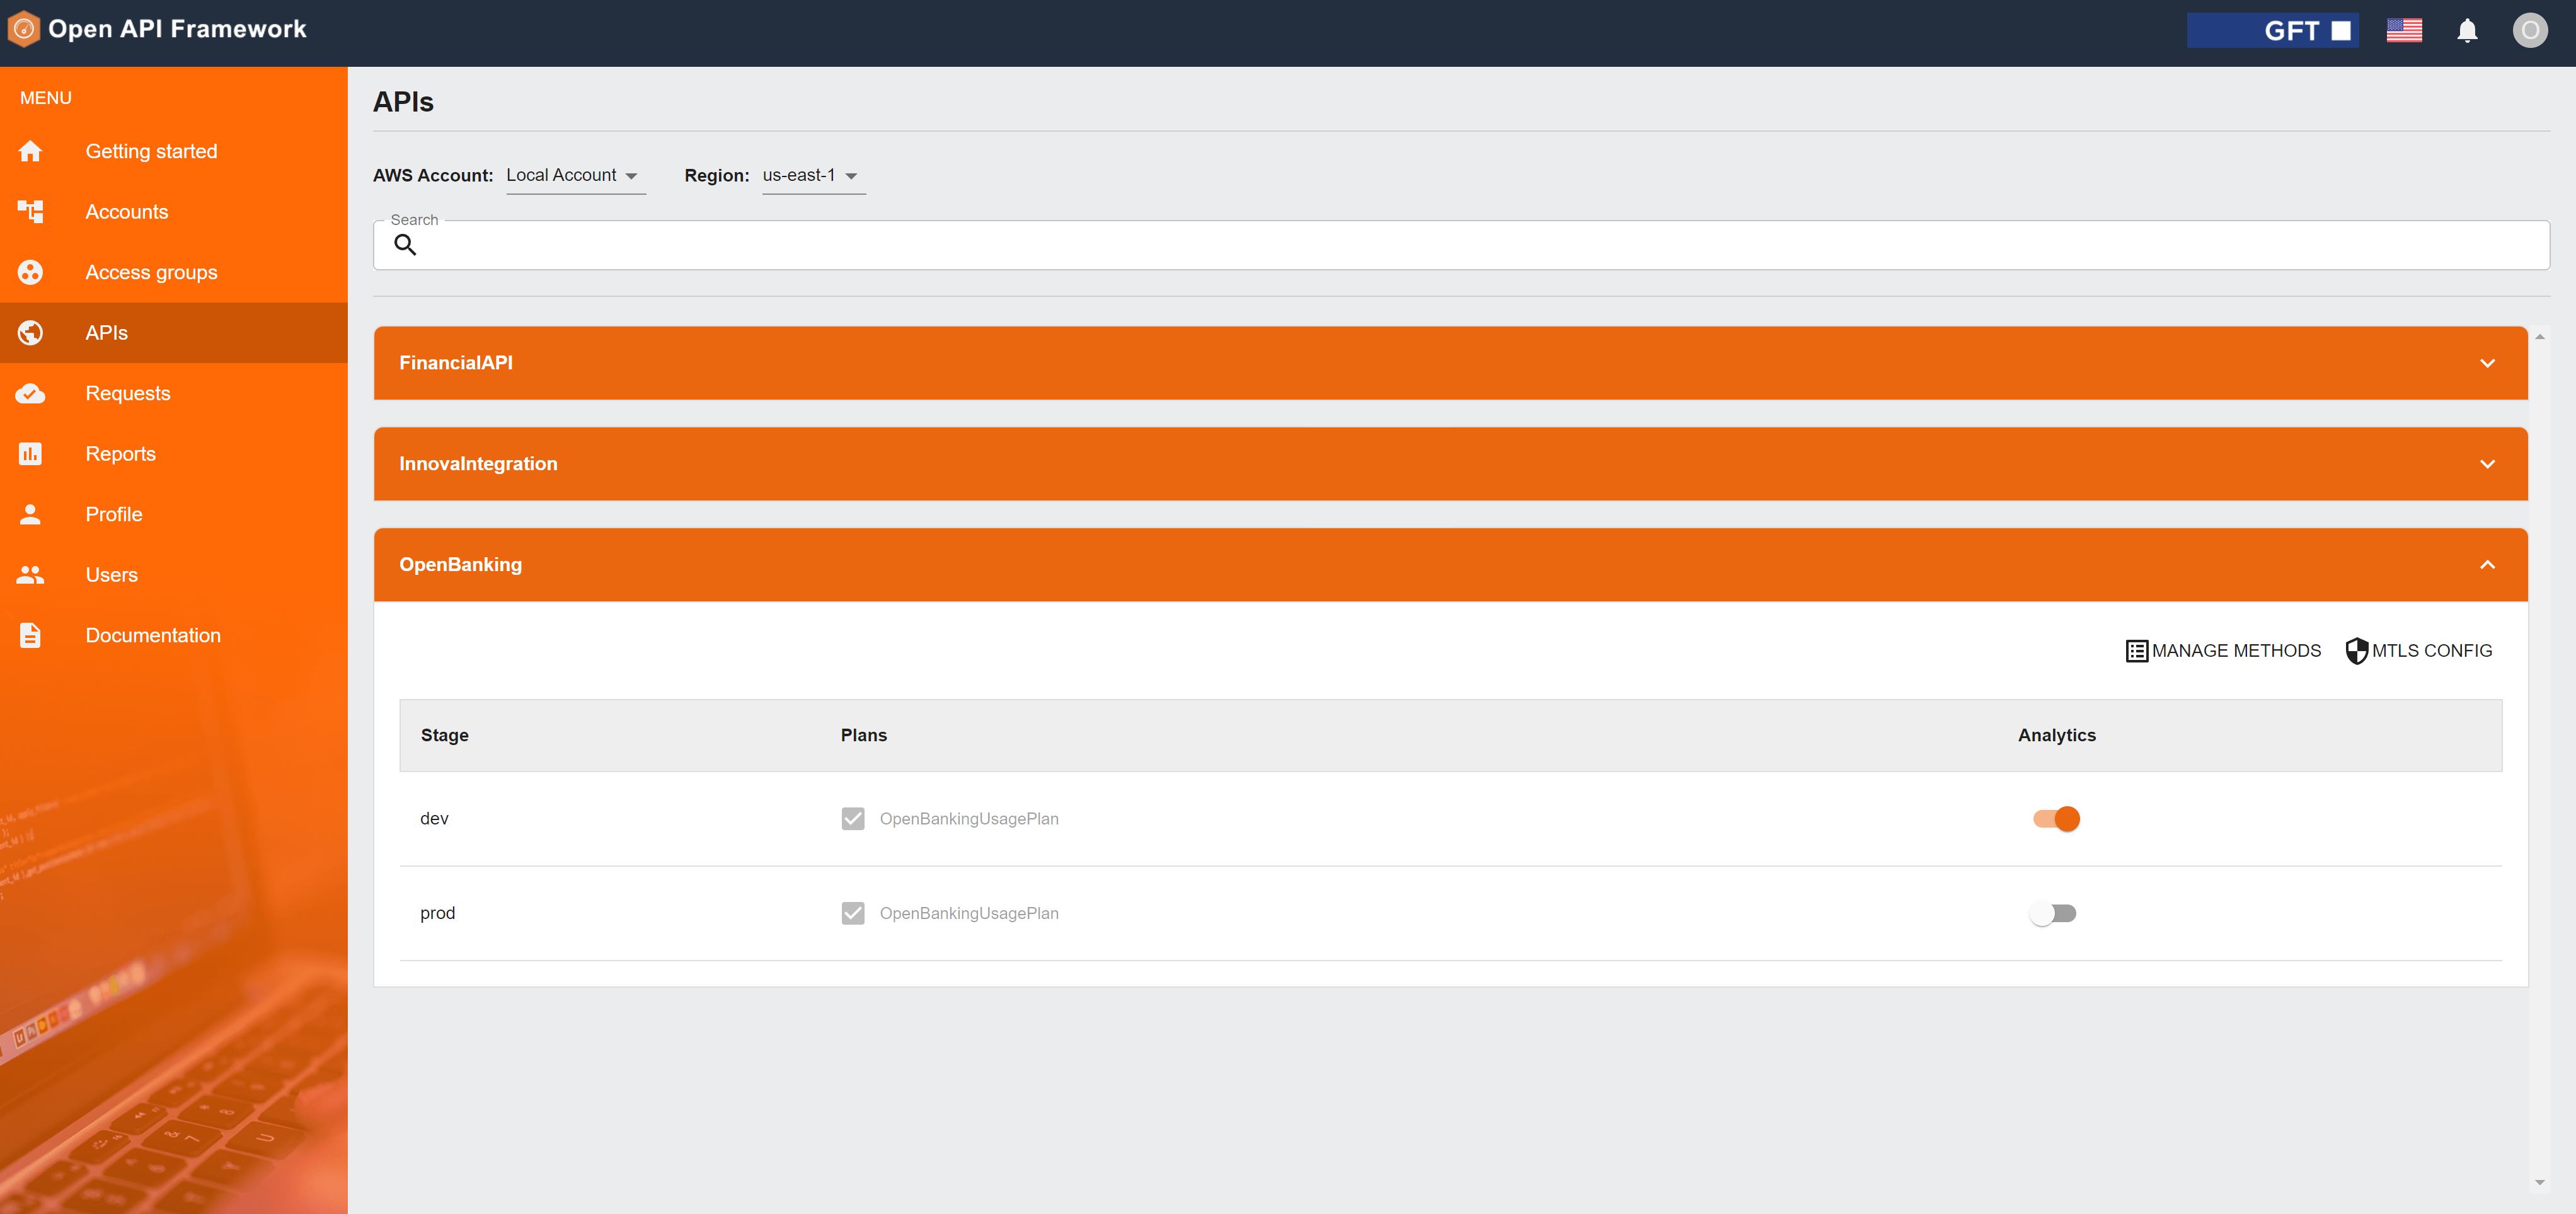Image resolution: width=2576 pixels, height=1214 pixels.
Task: Click the Reports bar chart icon
Action: [x=30, y=453]
